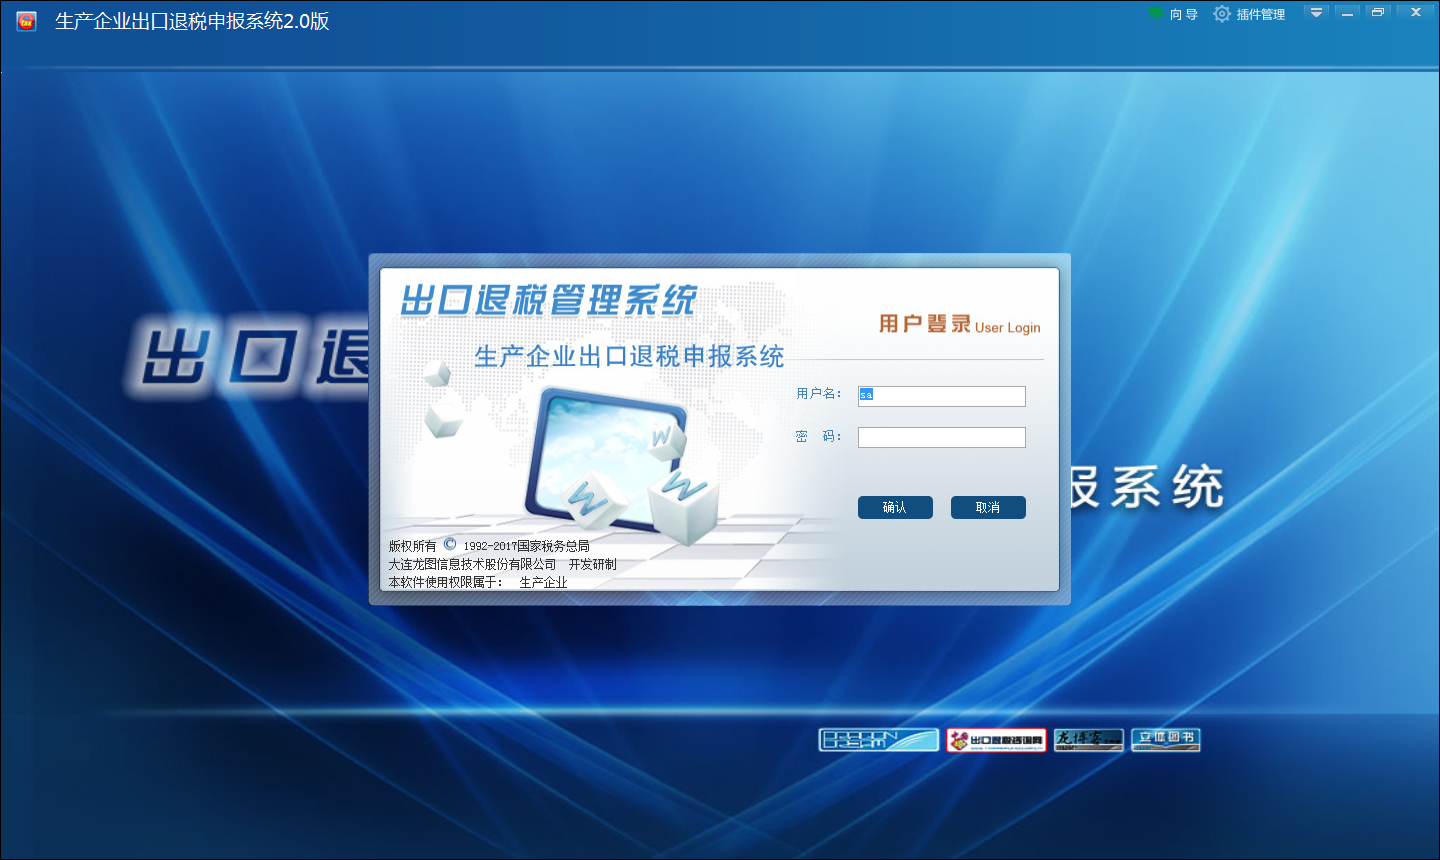Click the 密码 password input field
The width and height of the screenshot is (1440, 860).
942,437
